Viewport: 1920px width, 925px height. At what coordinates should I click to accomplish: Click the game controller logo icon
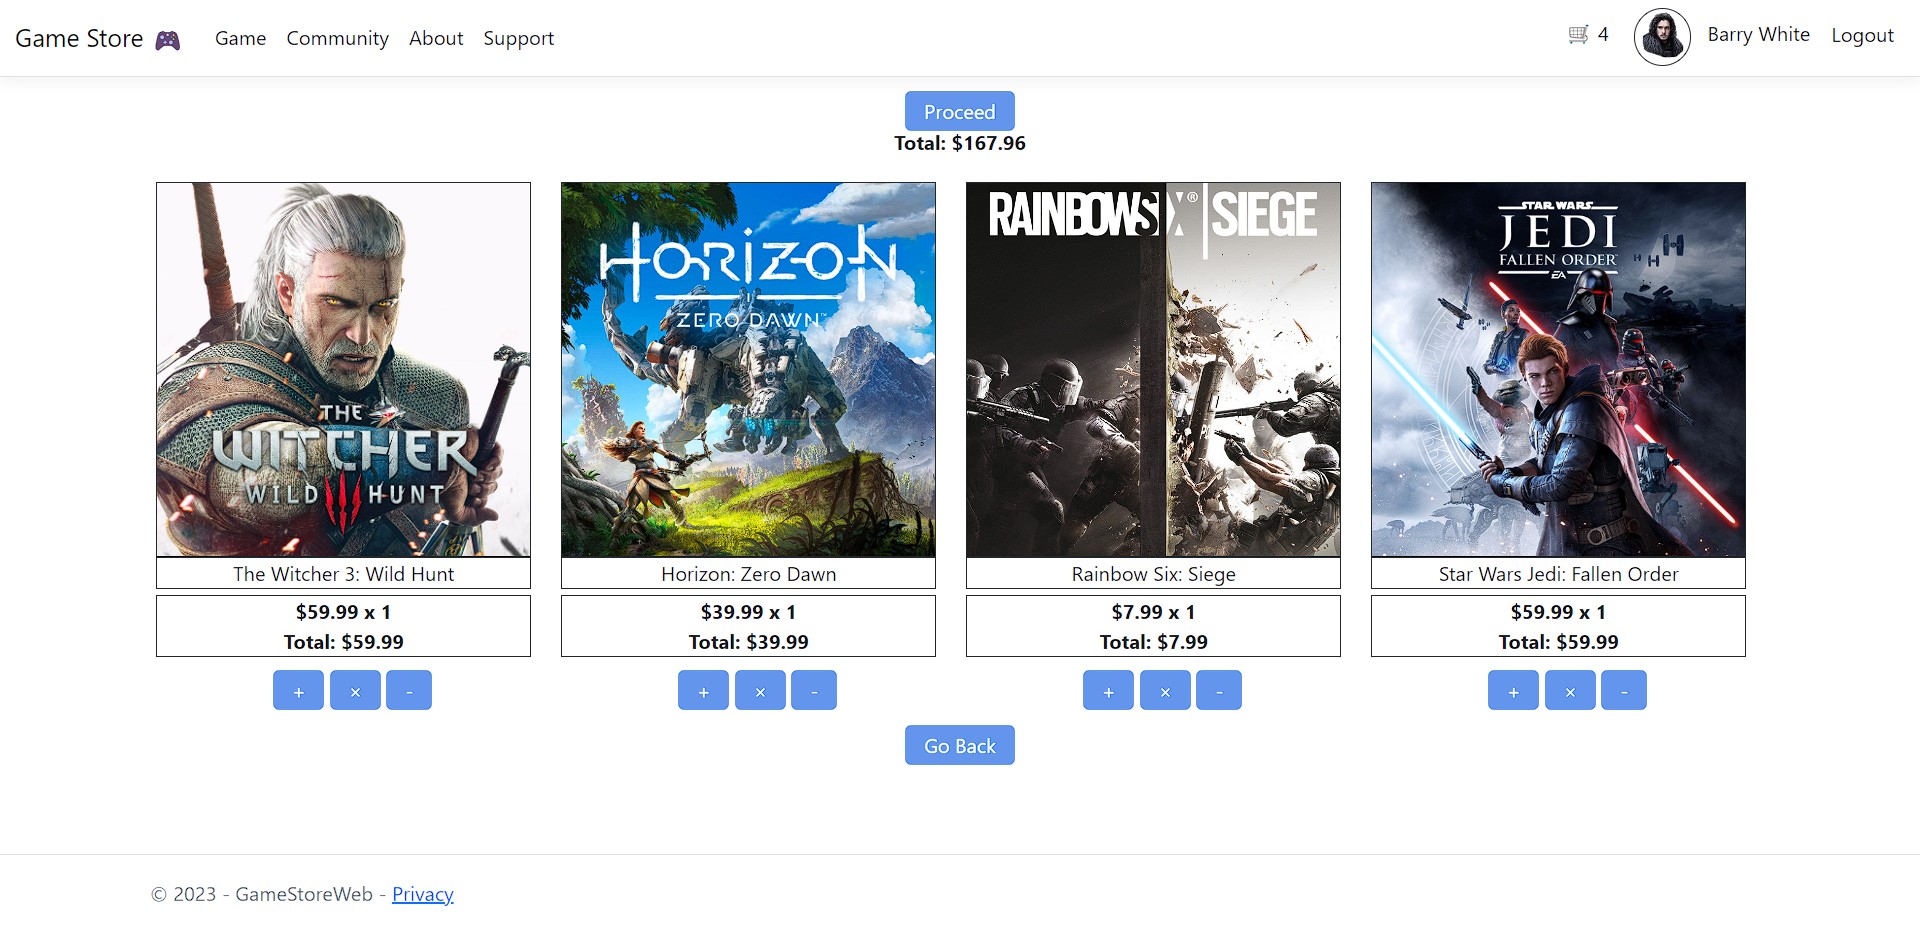click(x=168, y=40)
